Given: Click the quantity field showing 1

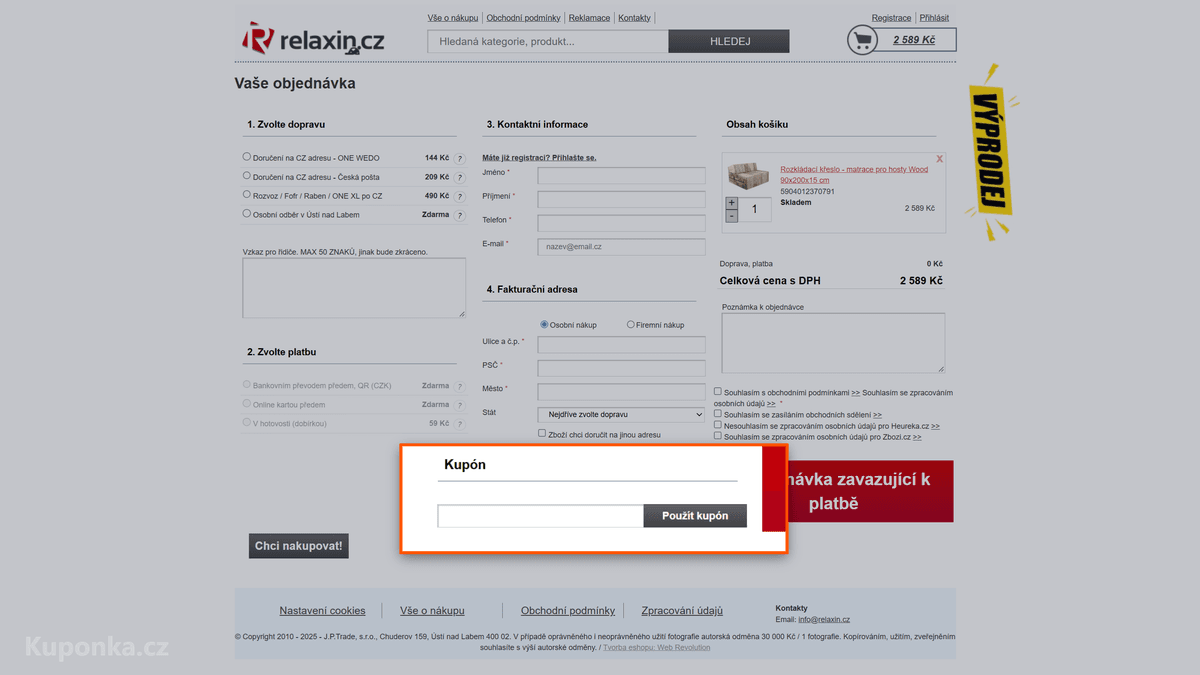Looking at the screenshot, I should click(756, 210).
